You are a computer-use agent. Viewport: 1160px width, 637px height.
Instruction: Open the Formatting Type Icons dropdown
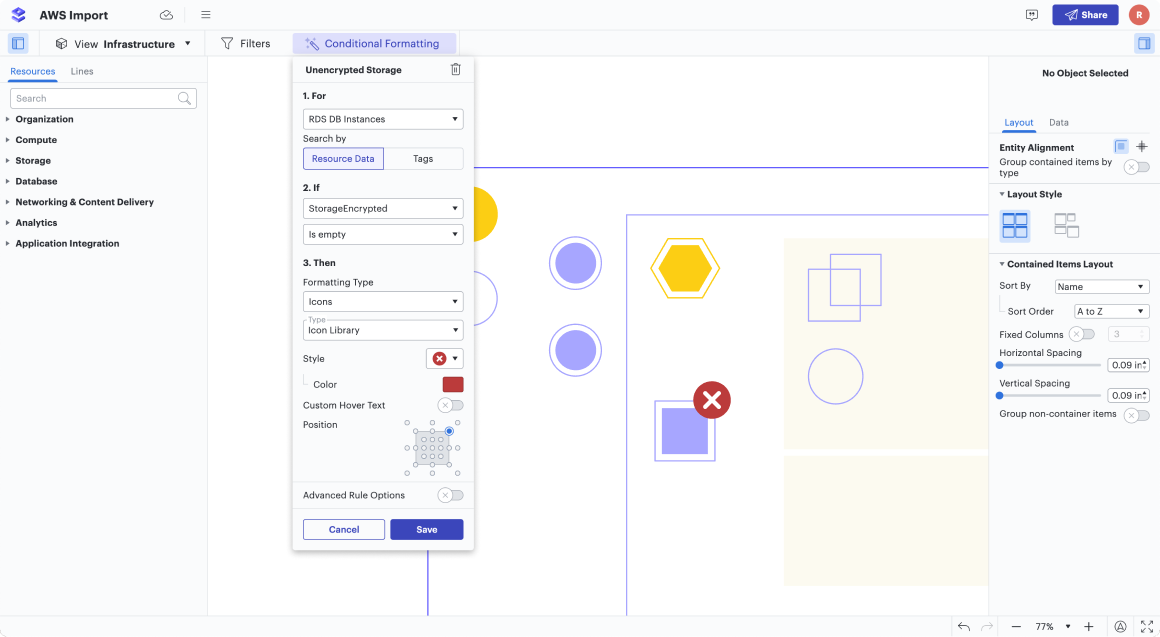pos(383,302)
